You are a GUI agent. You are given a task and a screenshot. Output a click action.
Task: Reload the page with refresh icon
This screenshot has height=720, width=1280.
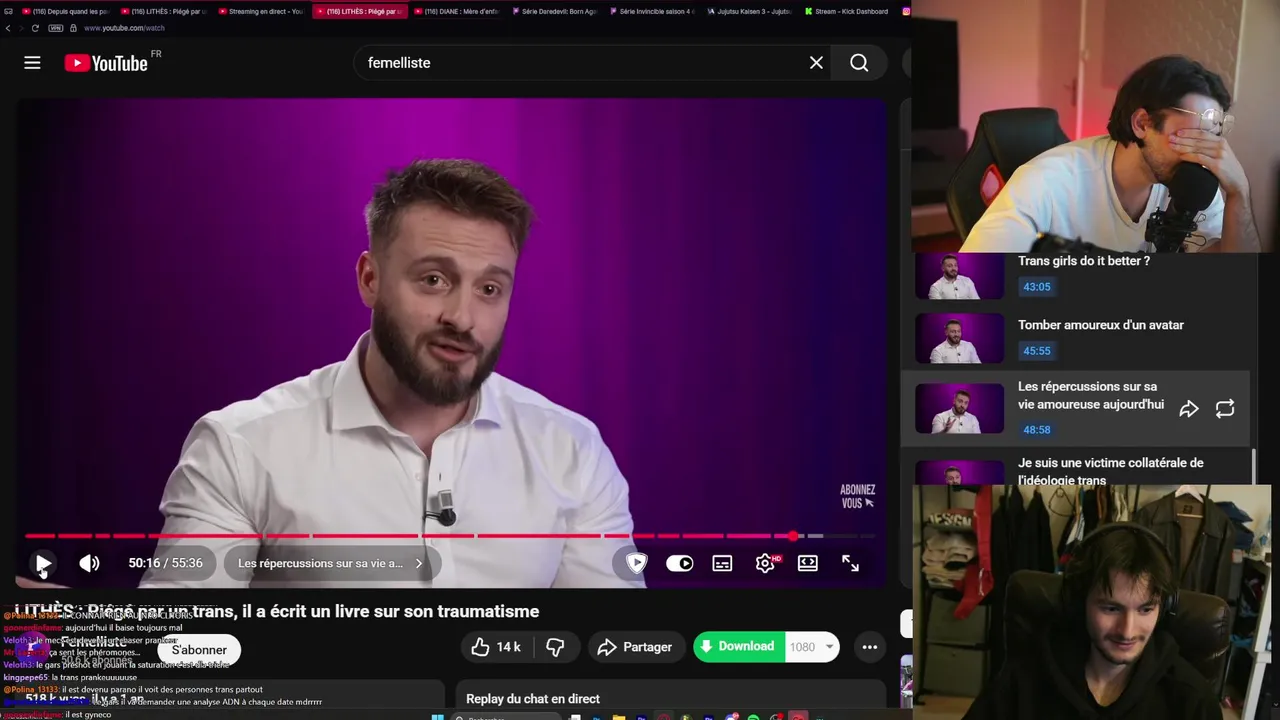[35, 28]
